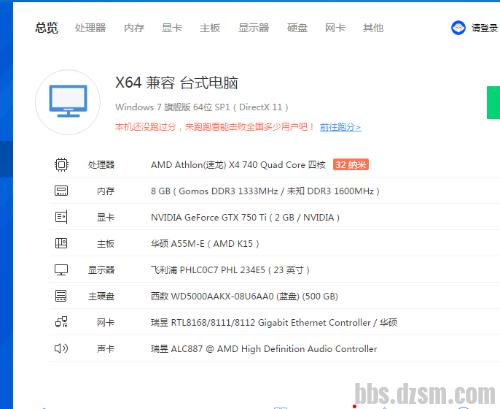Click the 主硬盘 row label
The image size is (500, 409).
click(x=101, y=296)
